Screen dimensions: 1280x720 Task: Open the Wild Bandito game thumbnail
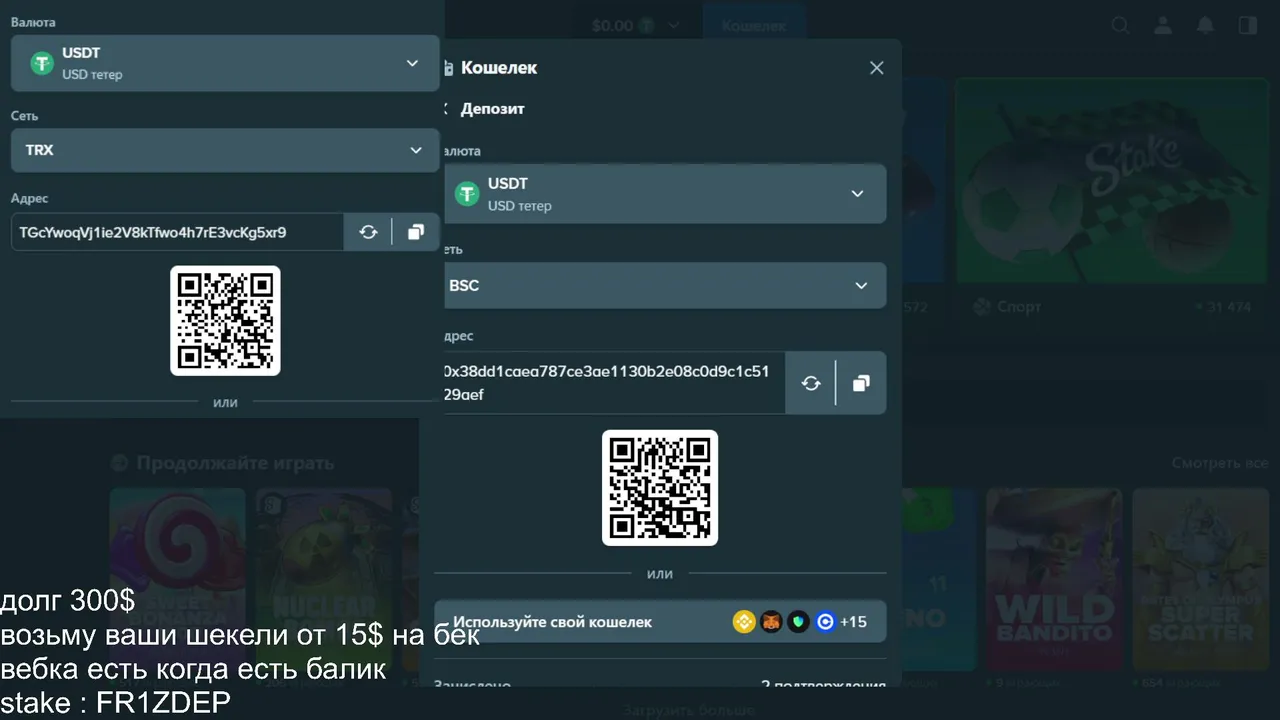click(1054, 580)
